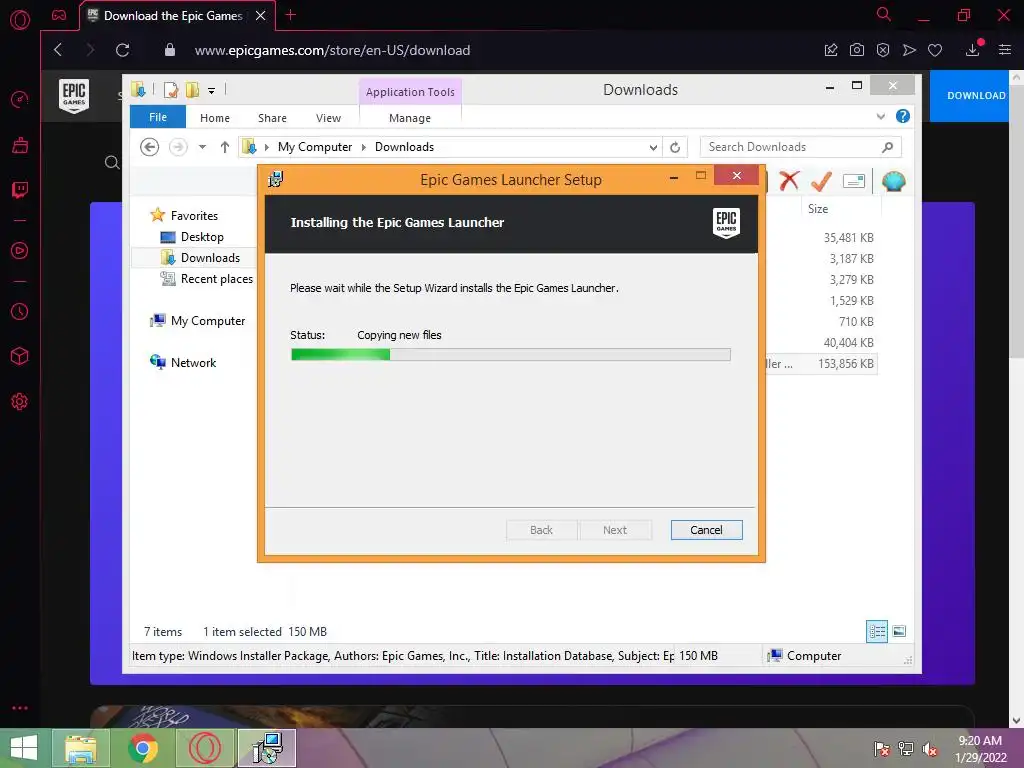Click the taskbar volume muted icon
The height and width of the screenshot is (768, 1024).
click(x=930, y=749)
